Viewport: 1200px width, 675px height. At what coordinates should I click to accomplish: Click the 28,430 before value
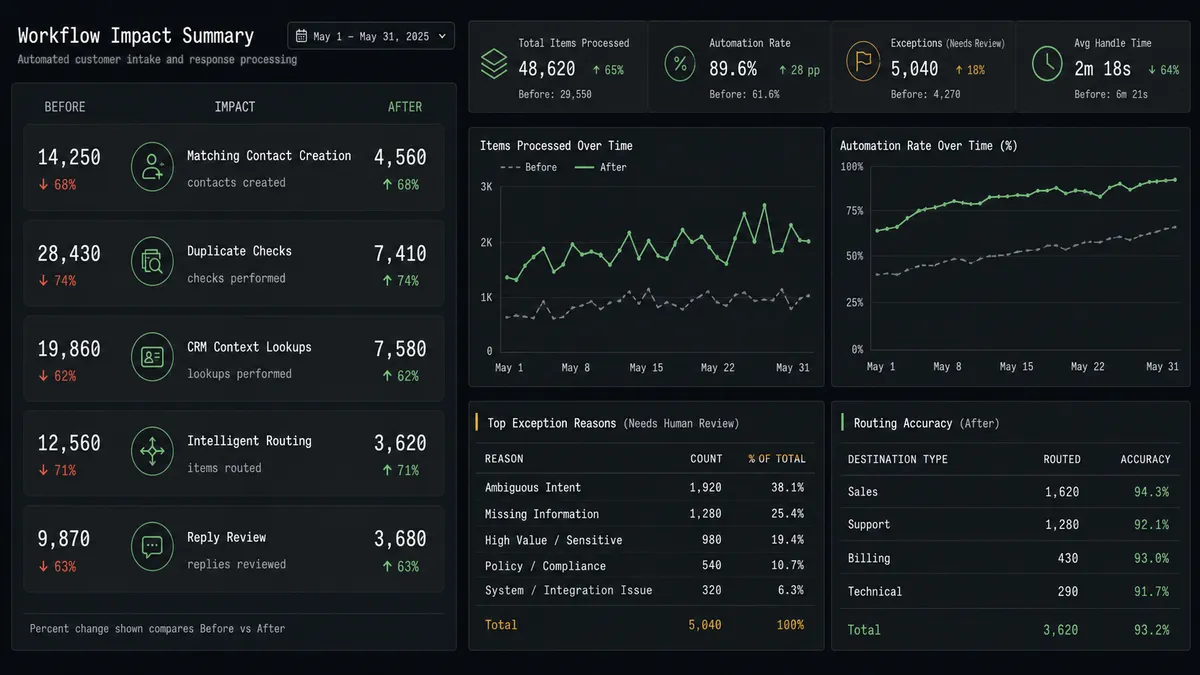tap(69, 254)
